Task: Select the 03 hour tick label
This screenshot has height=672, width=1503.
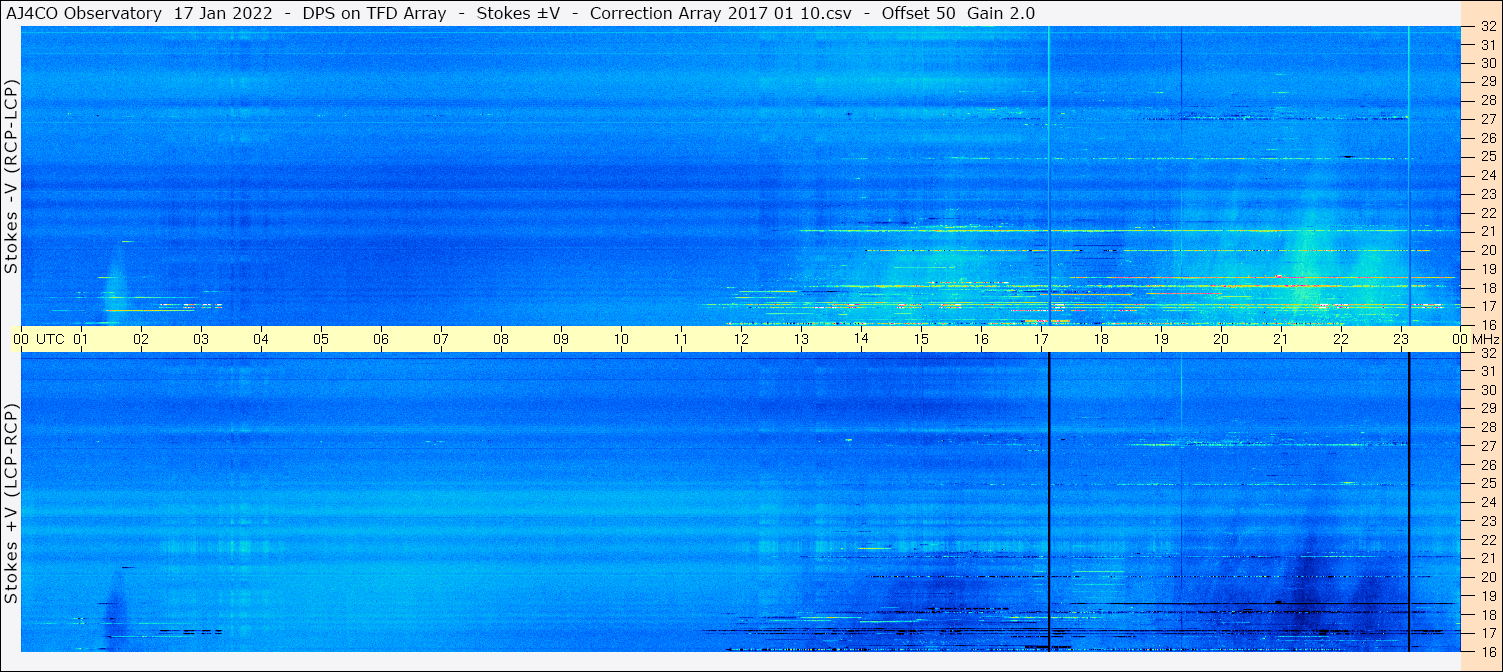Action: click(x=201, y=339)
